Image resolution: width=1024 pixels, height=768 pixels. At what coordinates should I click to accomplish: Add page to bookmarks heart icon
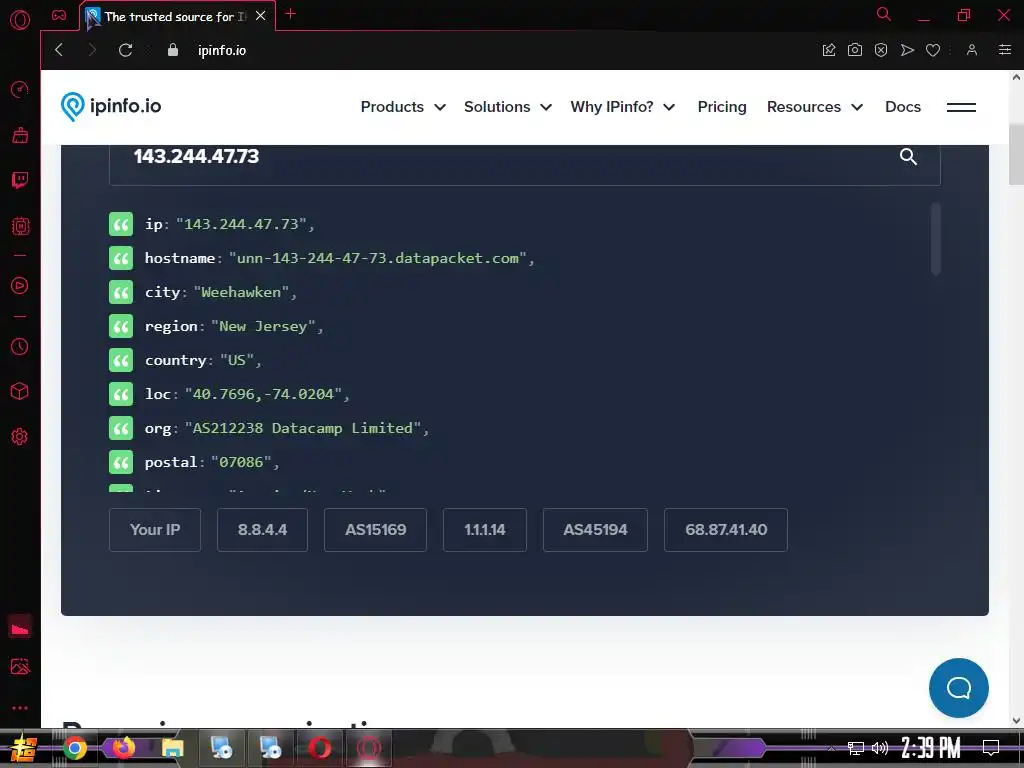[x=933, y=50]
